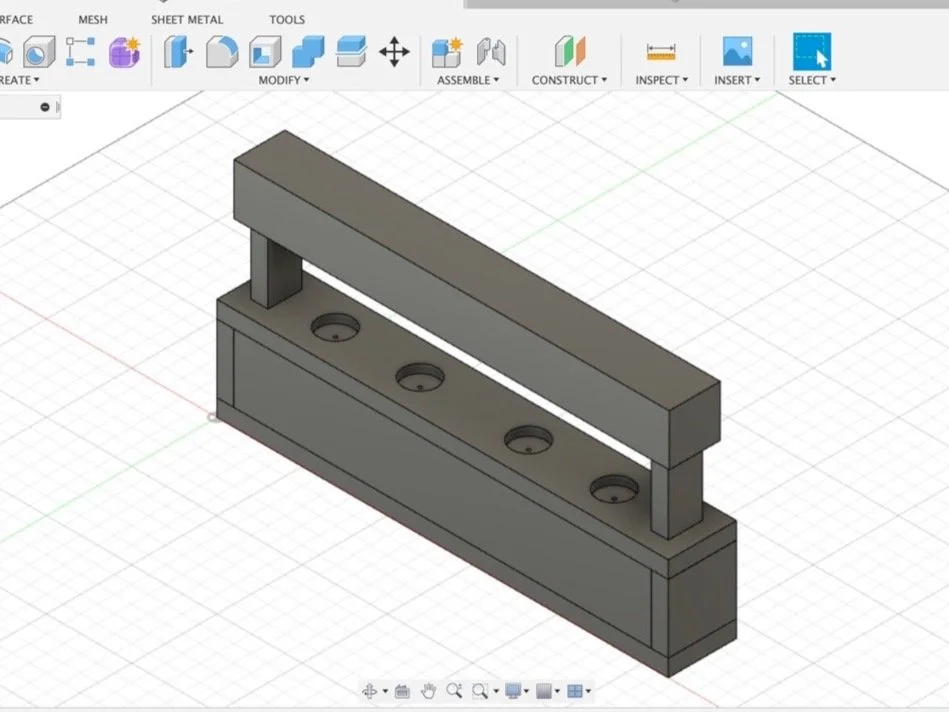The width and height of the screenshot is (949, 712).
Task: Expand the Orbit options arrow
Action: click(385, 691)
